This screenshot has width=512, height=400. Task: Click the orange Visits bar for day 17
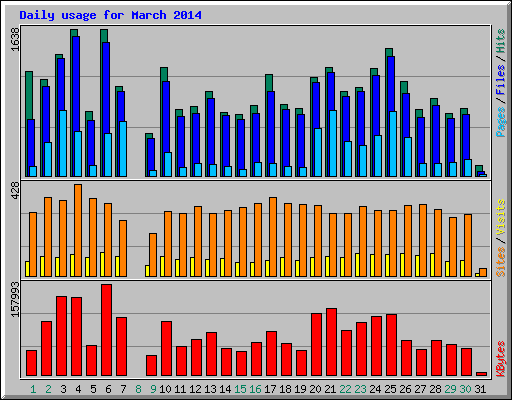point(273,237)
